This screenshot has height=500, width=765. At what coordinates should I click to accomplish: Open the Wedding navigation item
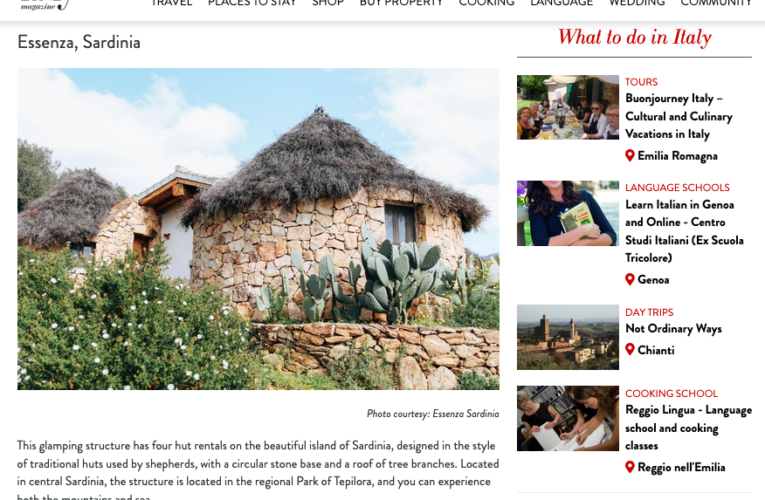637,3
